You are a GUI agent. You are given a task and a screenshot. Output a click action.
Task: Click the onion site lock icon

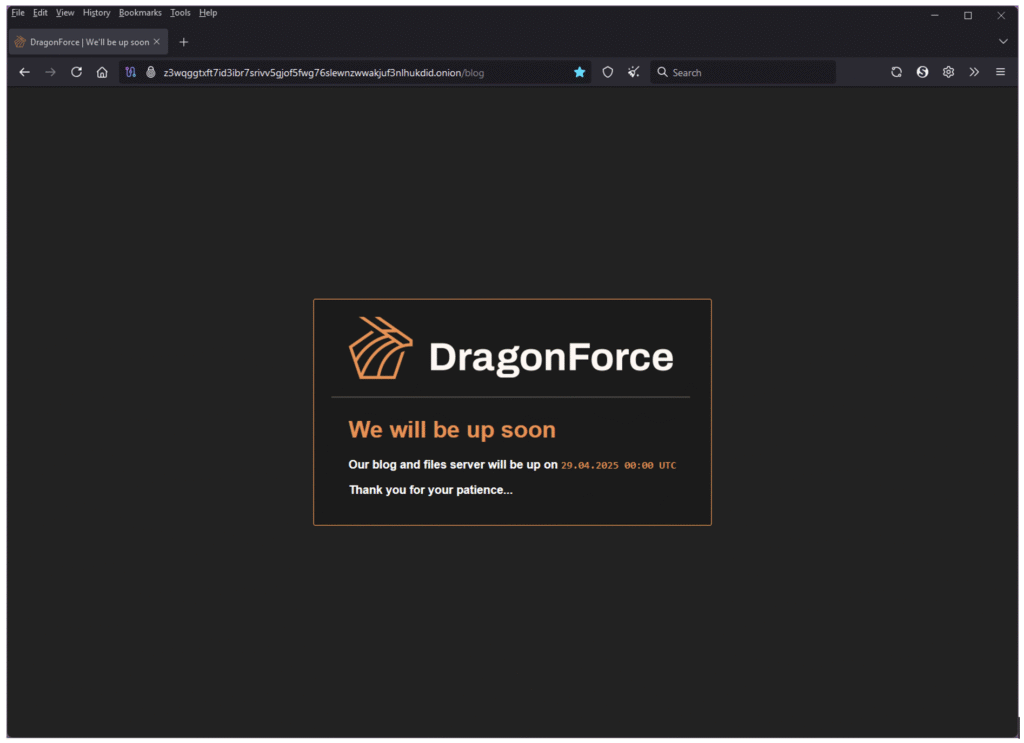(x=151, y=72)
